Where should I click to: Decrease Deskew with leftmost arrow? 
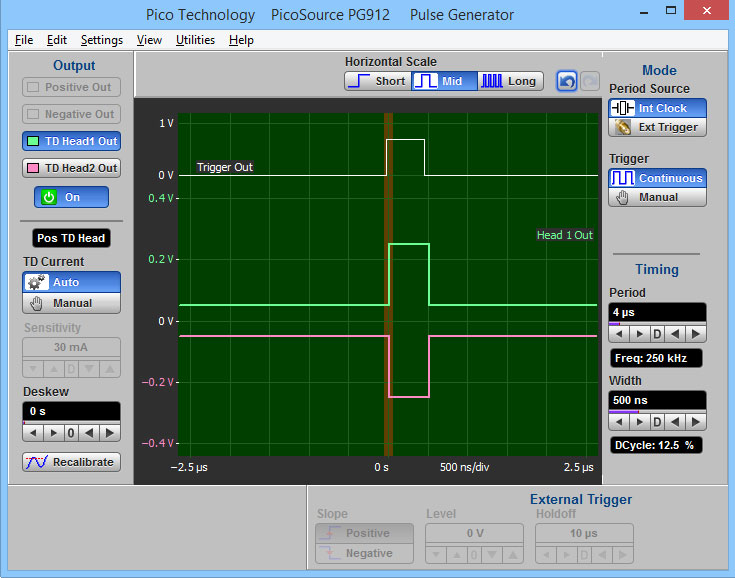point(32,433)
